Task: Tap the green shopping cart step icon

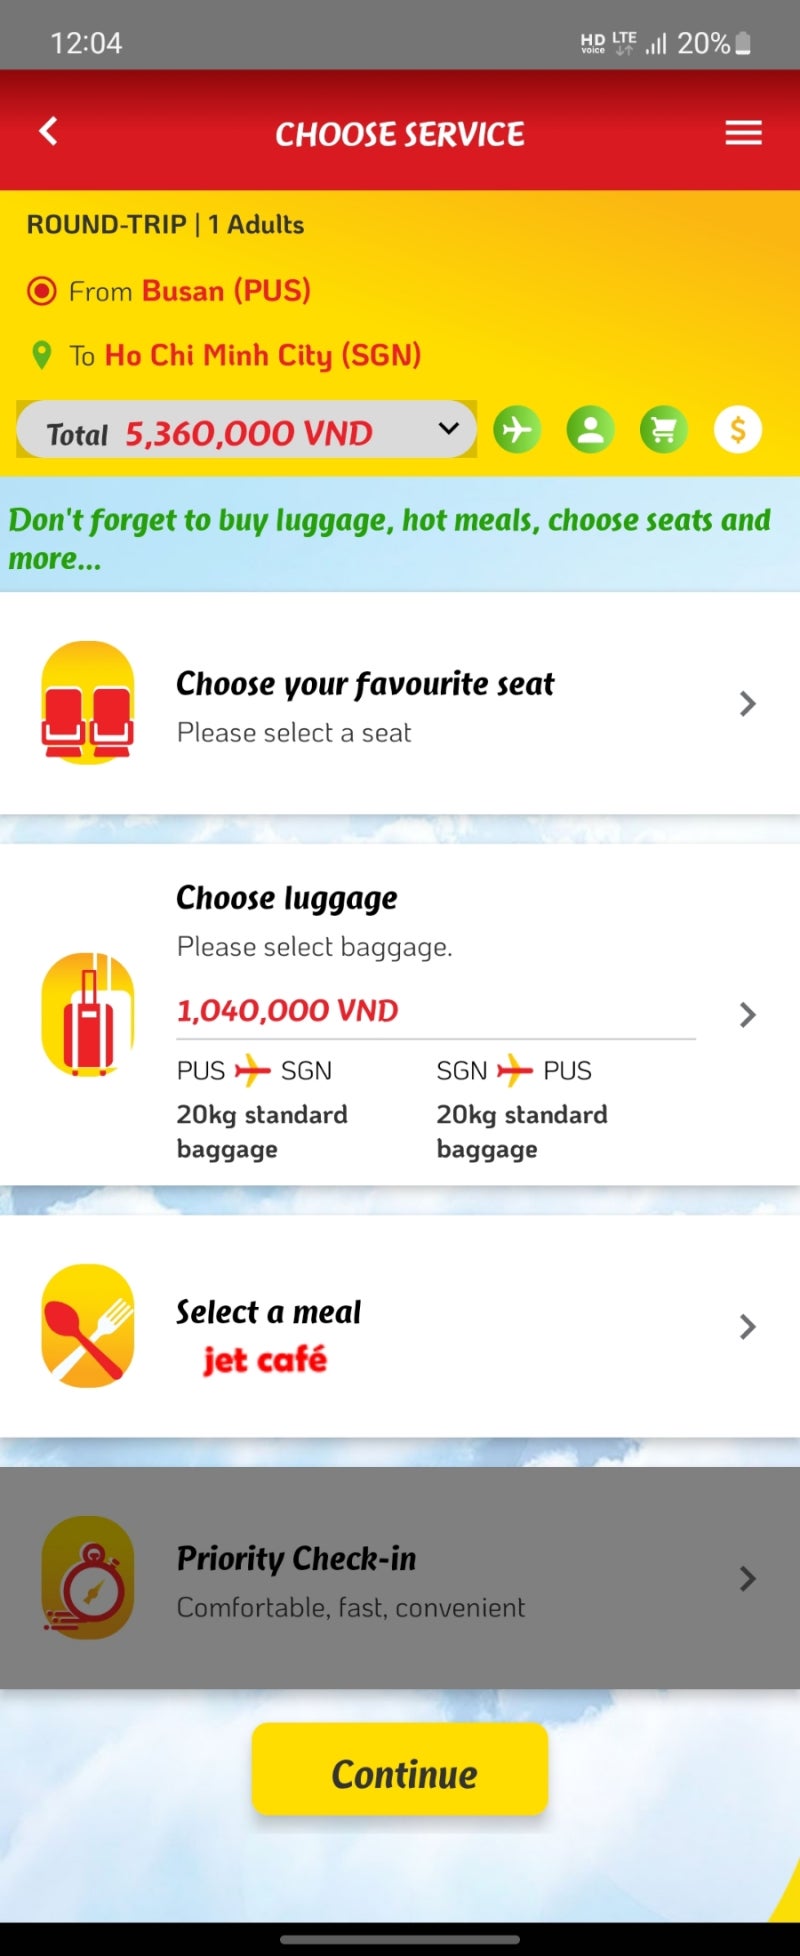Action: point(664,430)
